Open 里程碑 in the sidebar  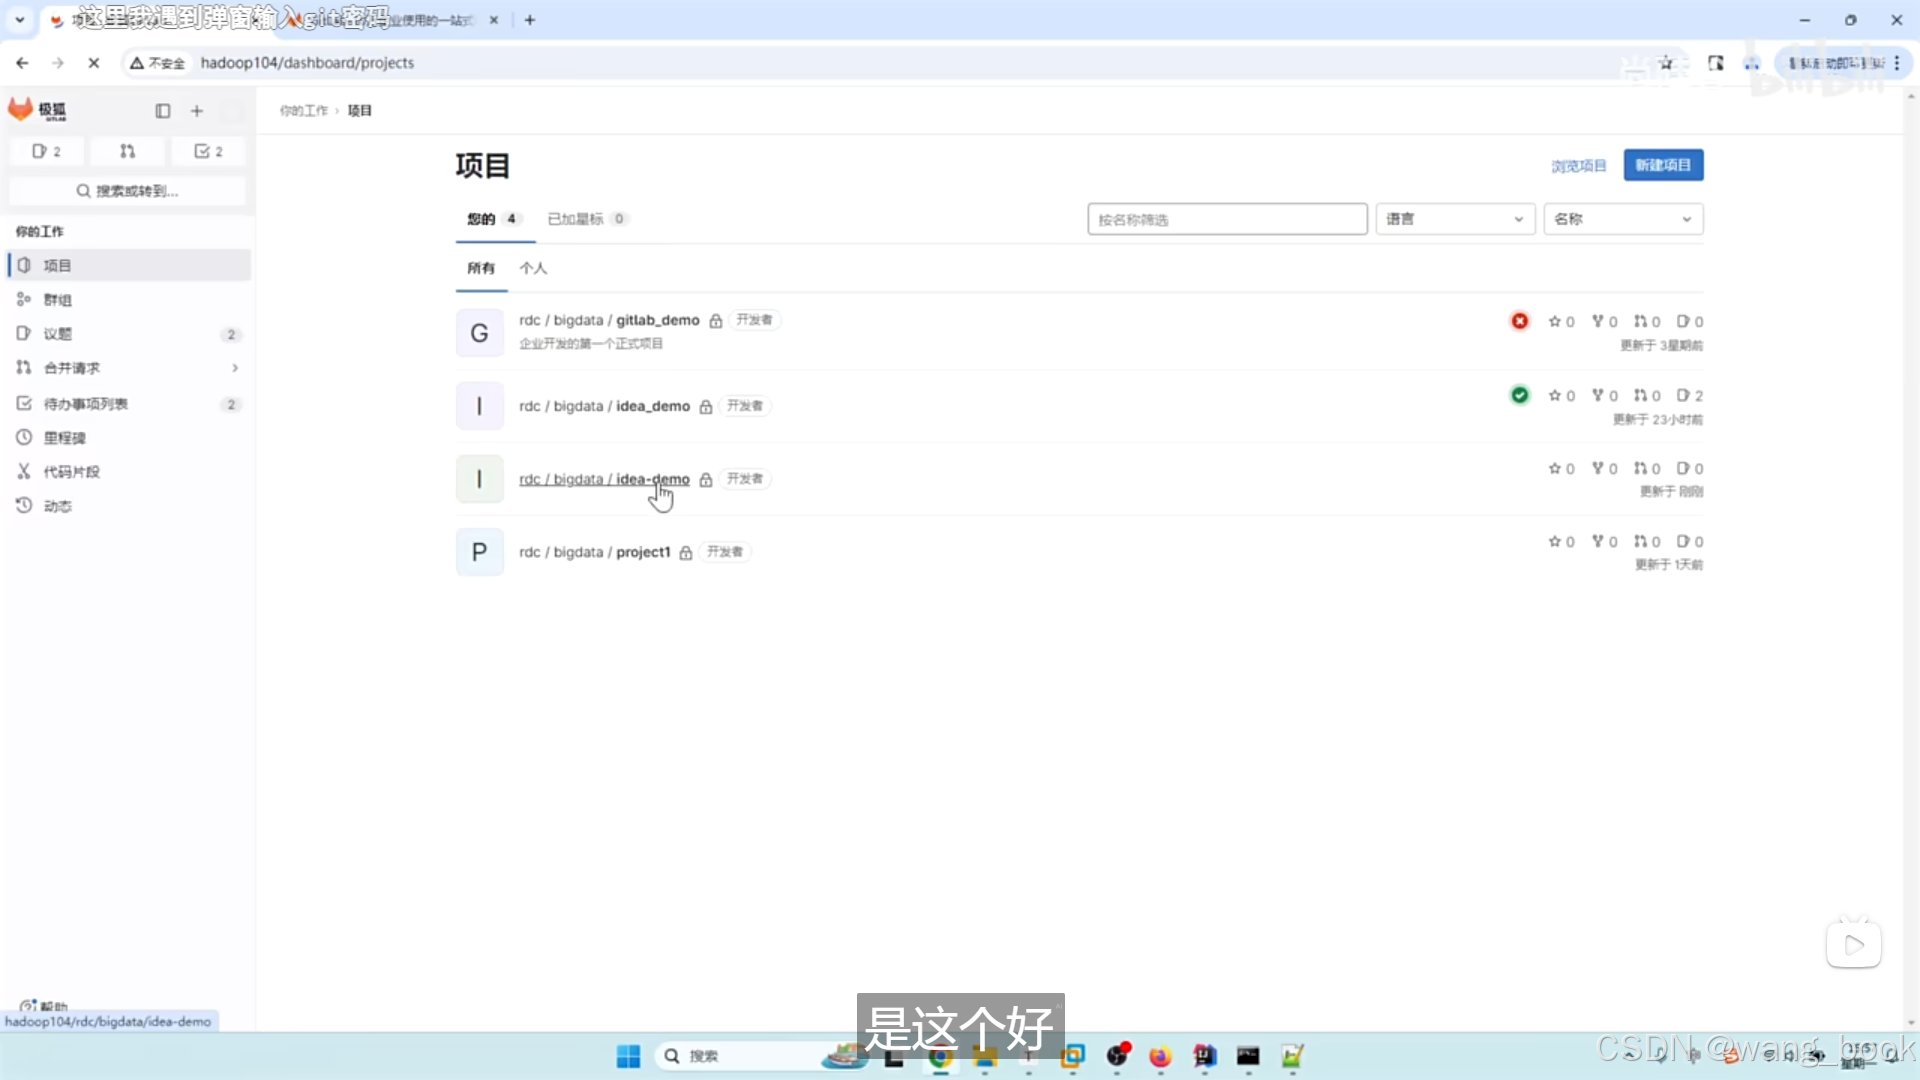click(128, 437)
